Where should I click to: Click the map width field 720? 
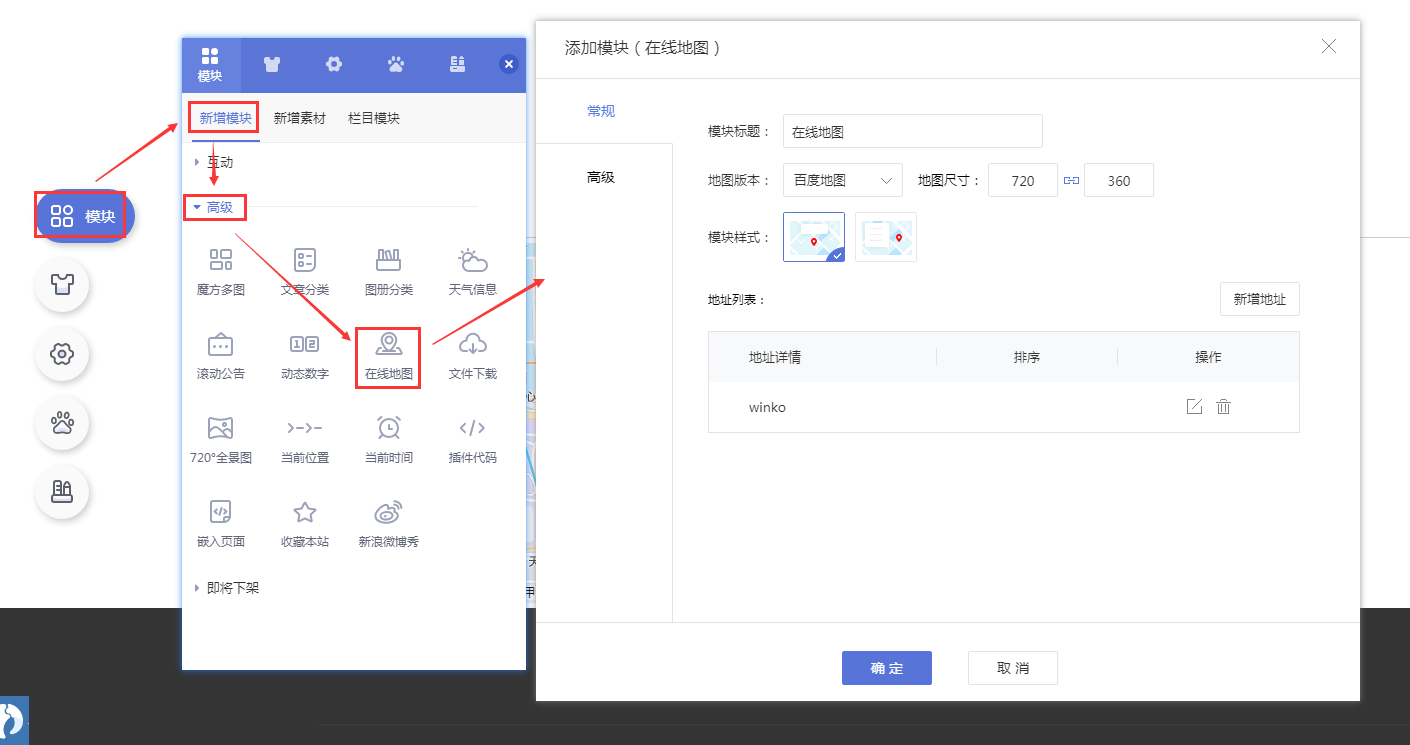click(1023, 181)
